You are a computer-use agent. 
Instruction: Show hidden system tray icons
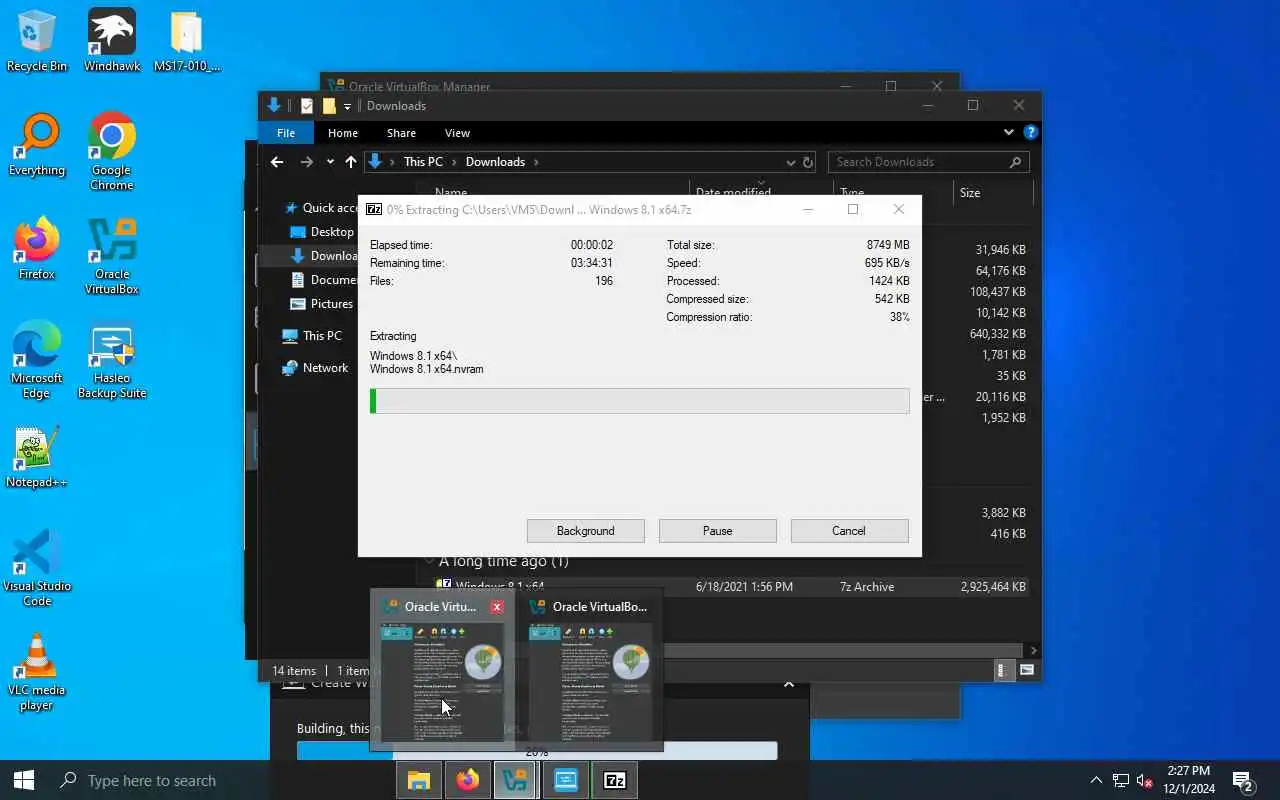pyautogui.click(x=1097, y=781)
